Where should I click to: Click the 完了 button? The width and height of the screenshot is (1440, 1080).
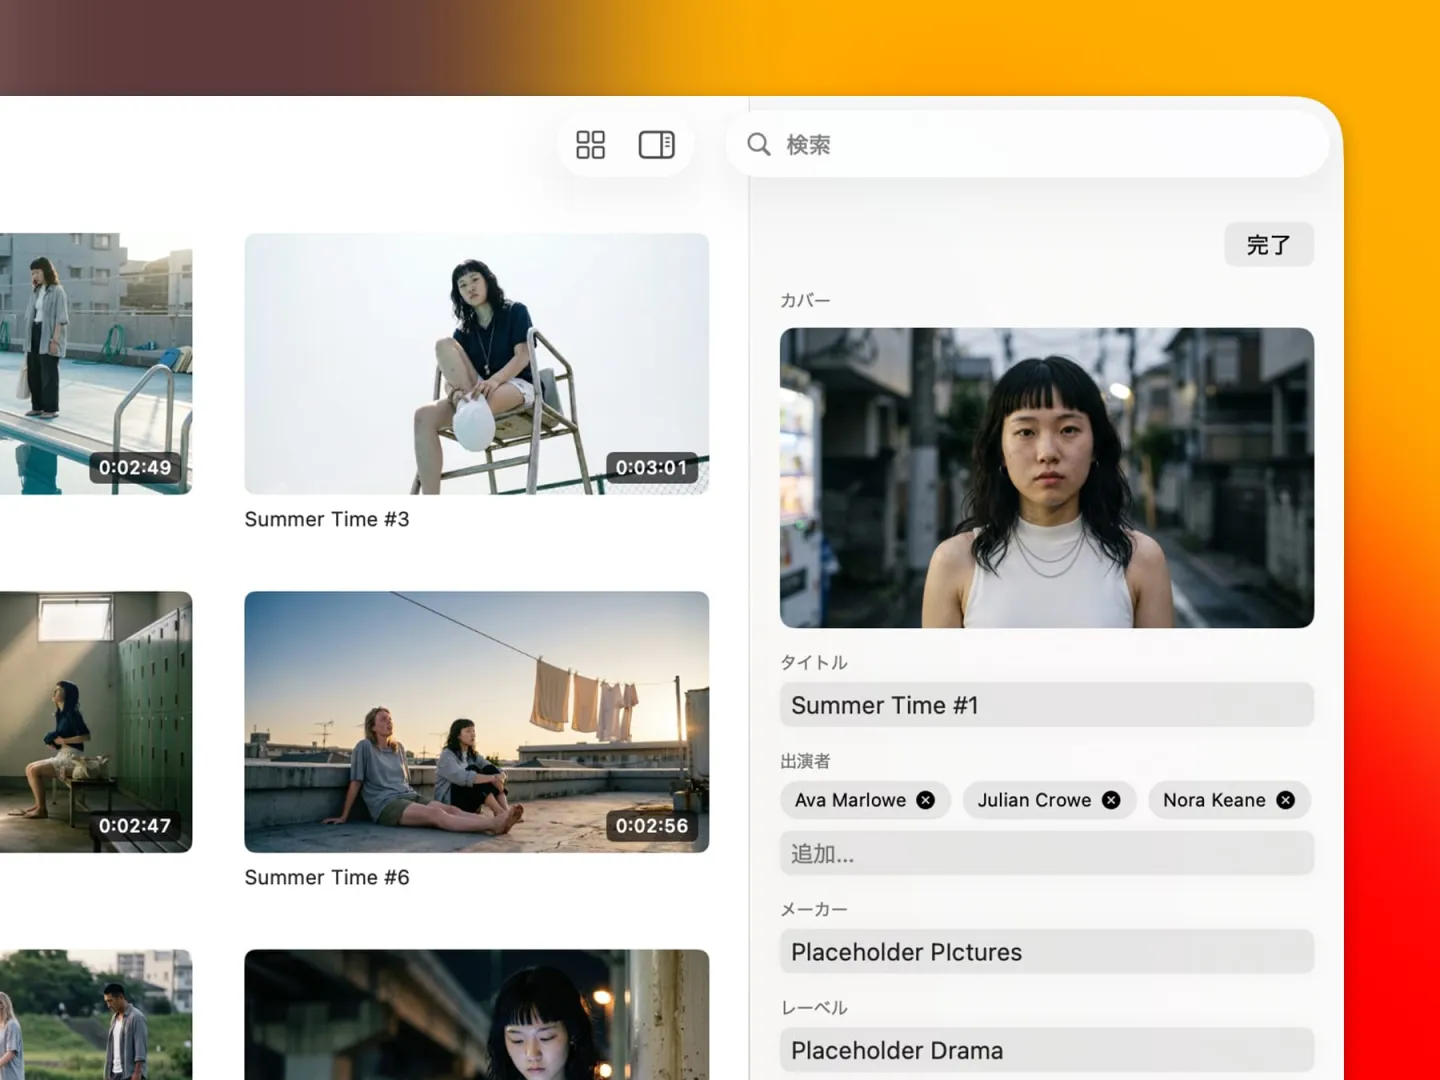tap(1269, 245)
